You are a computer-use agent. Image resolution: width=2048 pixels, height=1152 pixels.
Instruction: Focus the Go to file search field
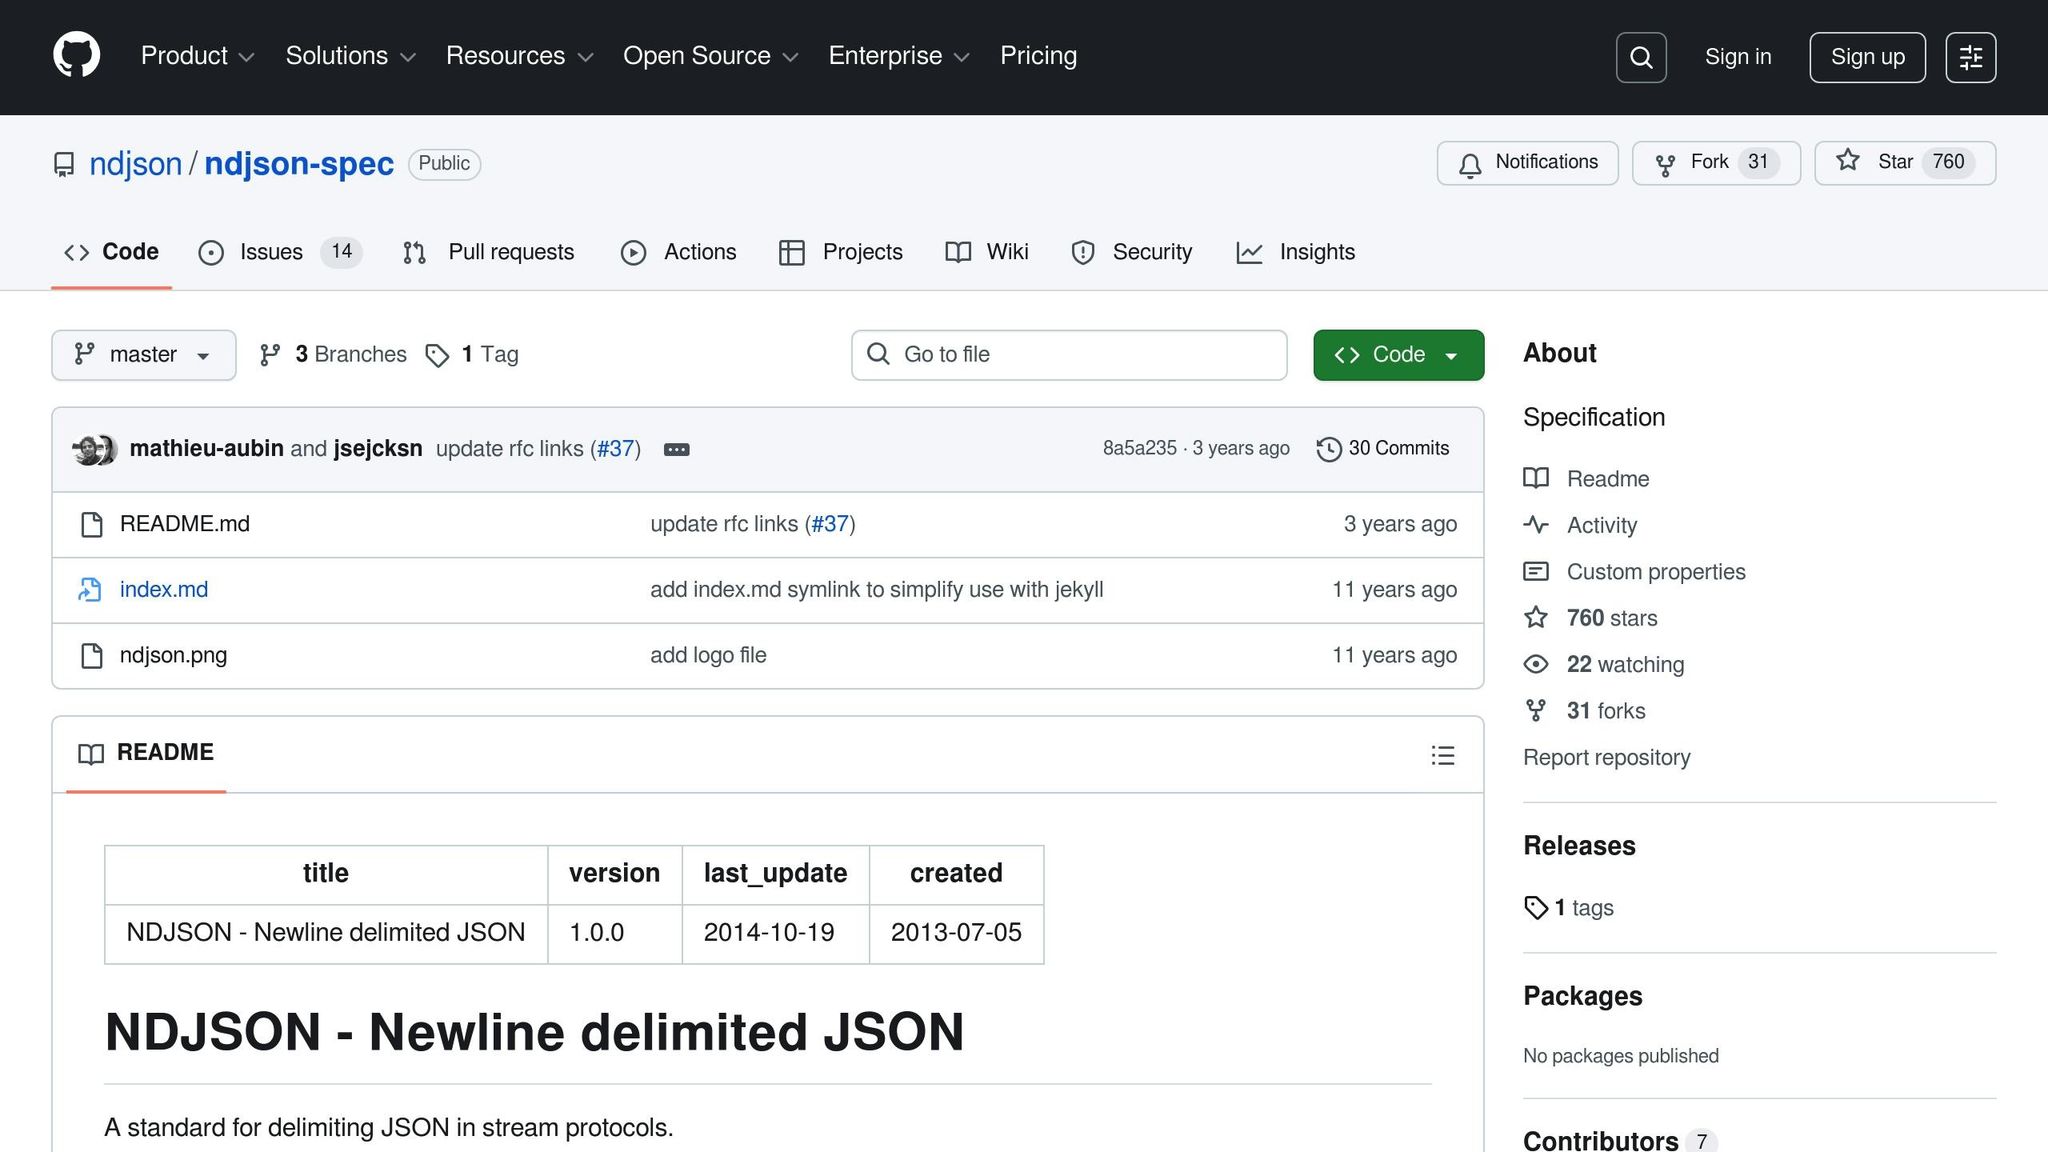(x=1069, y=355)
